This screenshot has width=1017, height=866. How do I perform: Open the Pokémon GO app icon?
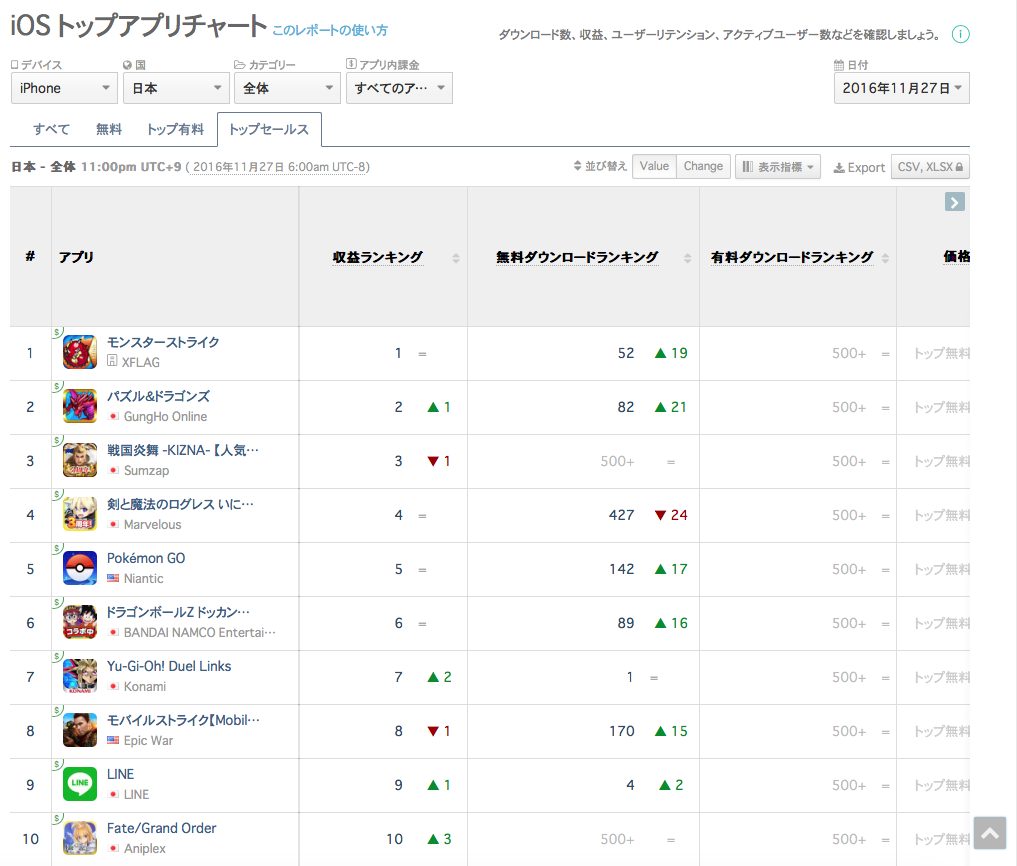80,568
